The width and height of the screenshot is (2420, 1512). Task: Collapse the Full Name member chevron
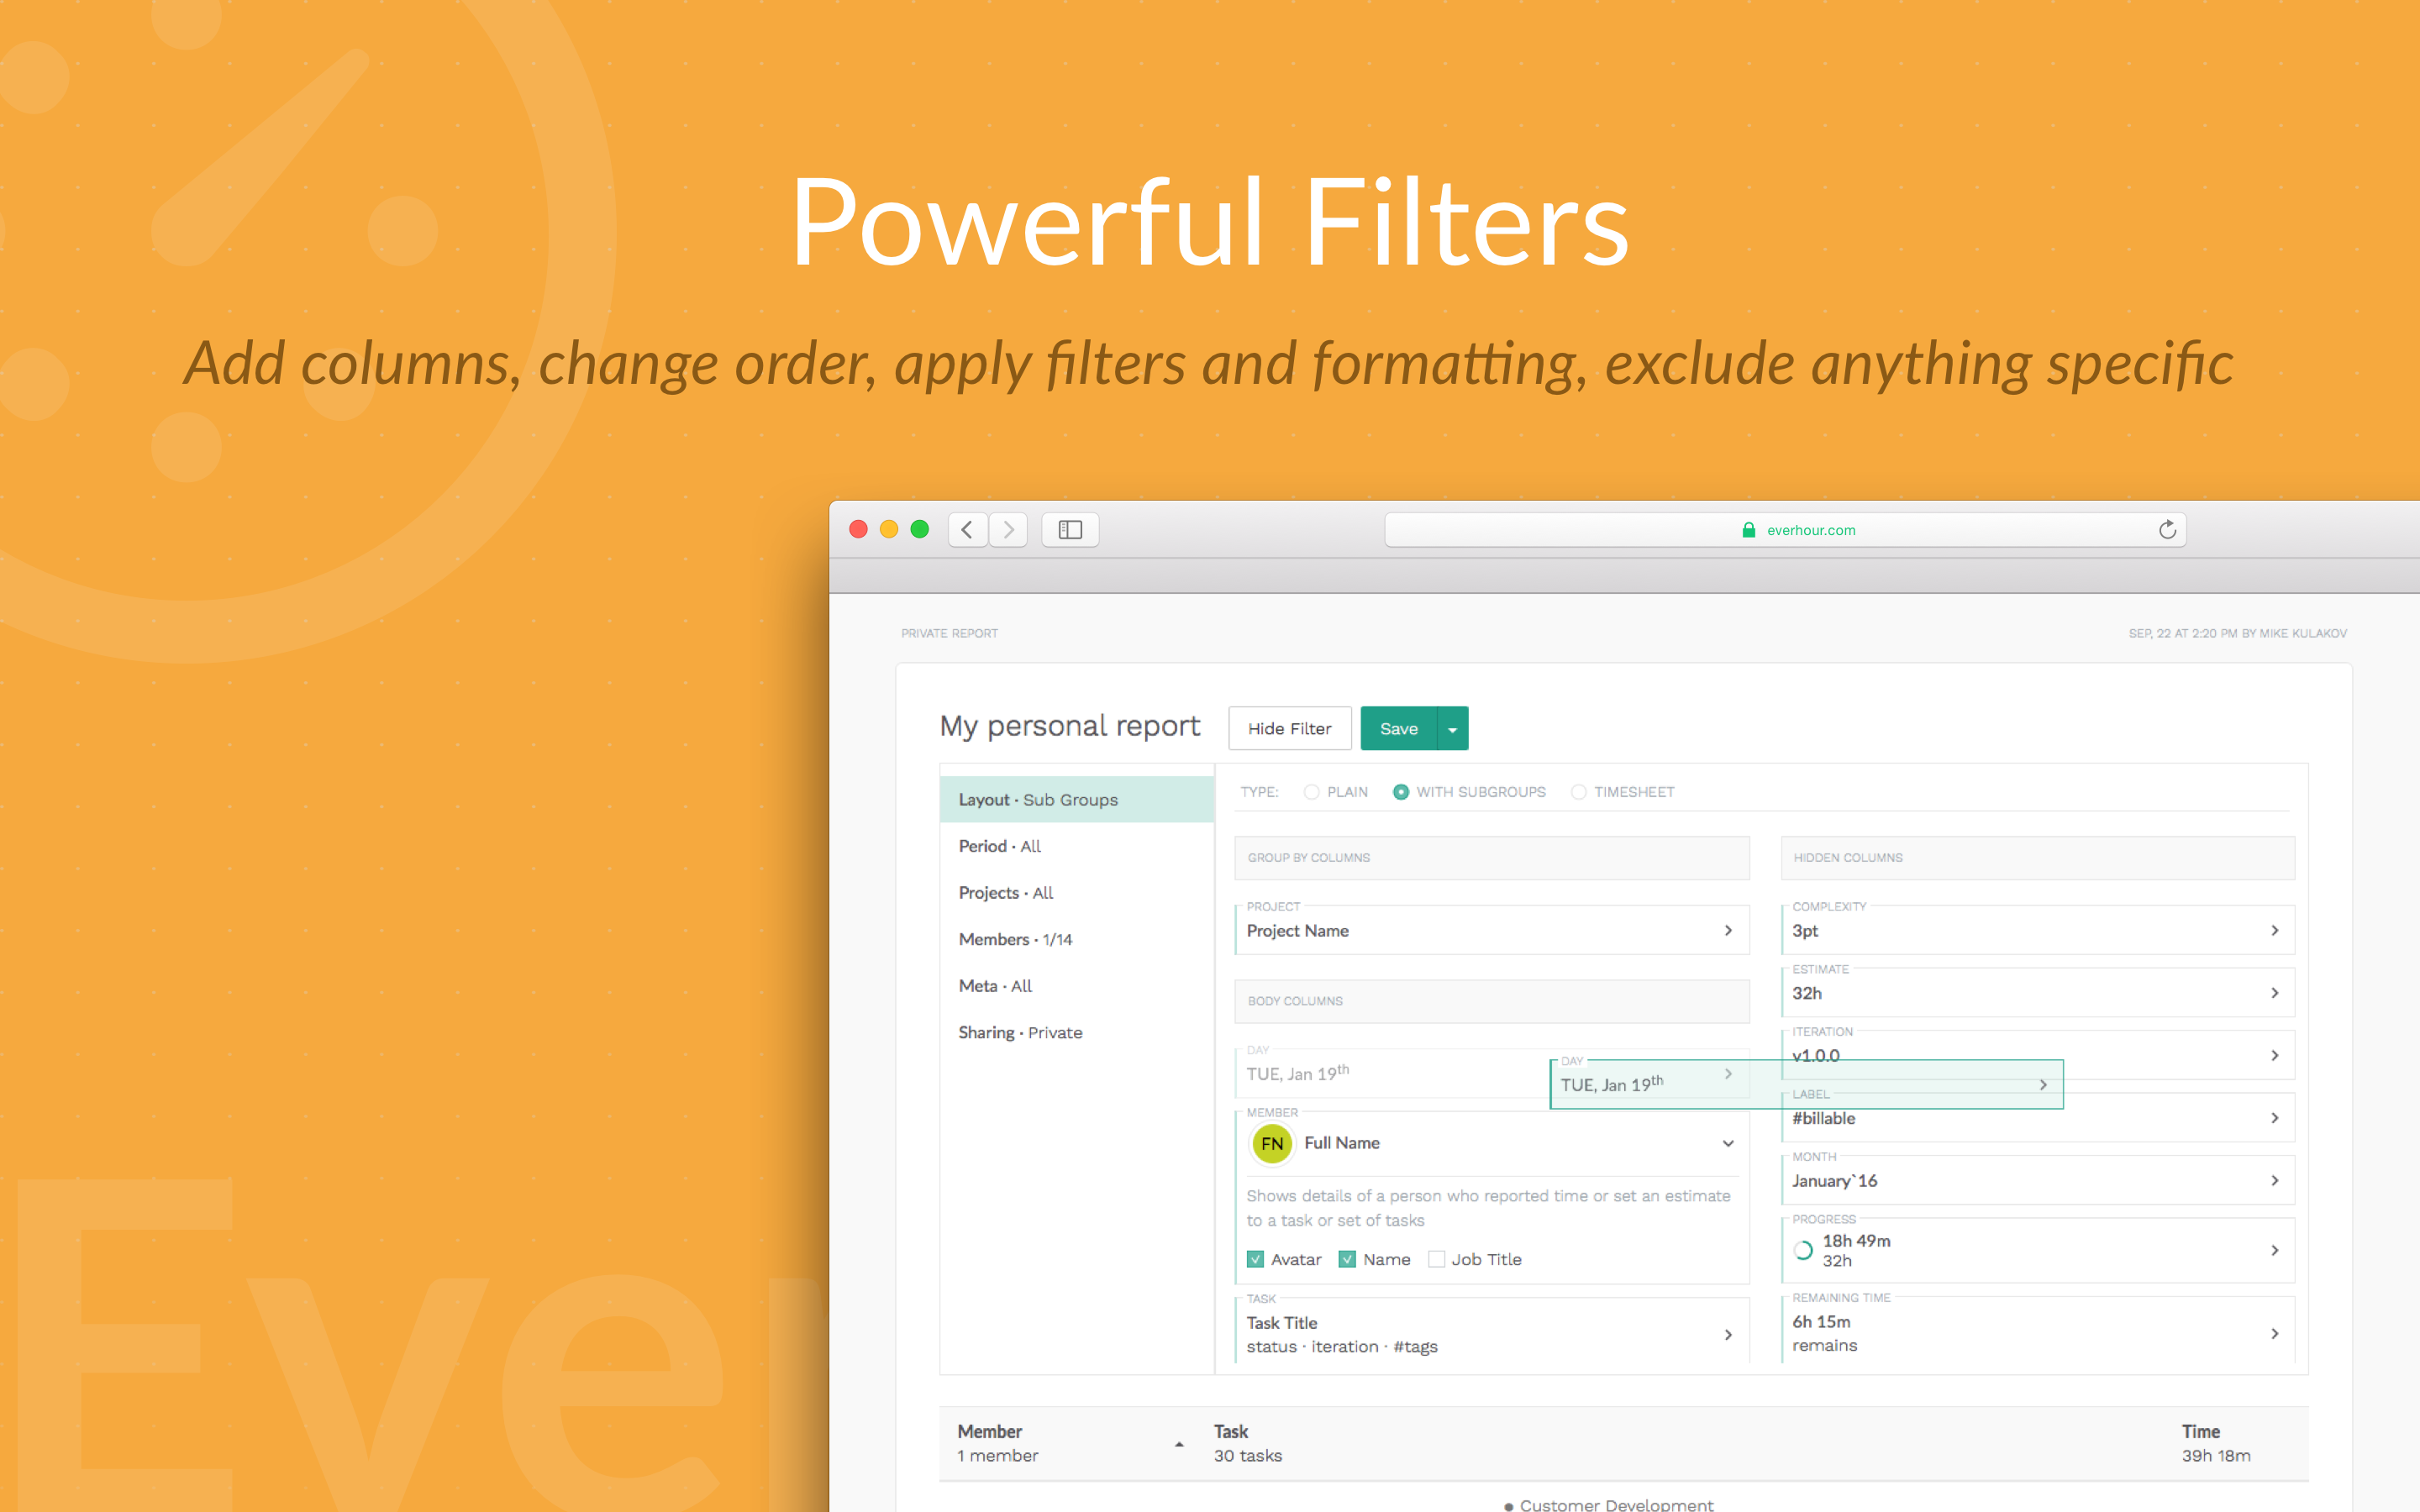tap(1727, 1143)
